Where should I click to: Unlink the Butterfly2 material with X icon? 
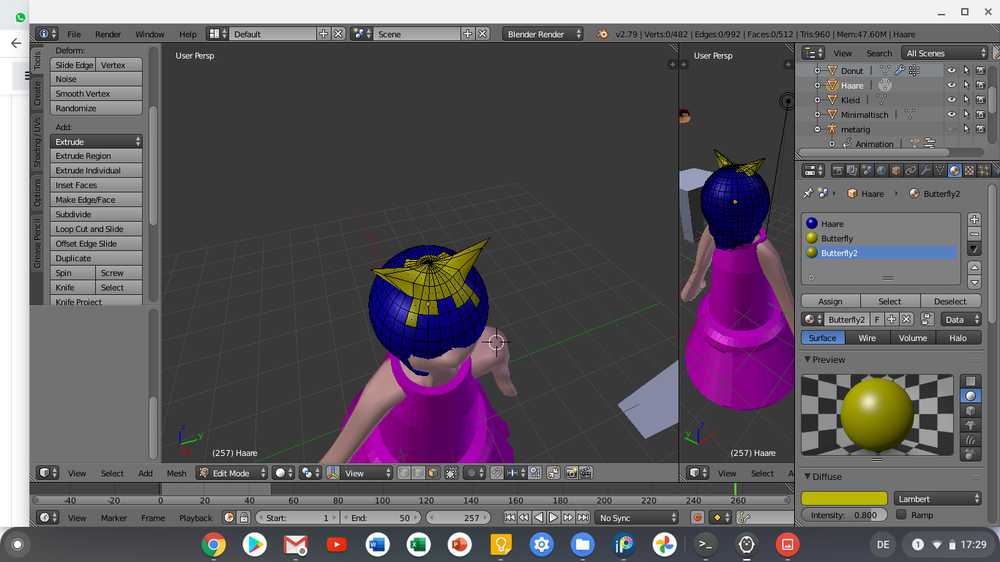(906, 319)
